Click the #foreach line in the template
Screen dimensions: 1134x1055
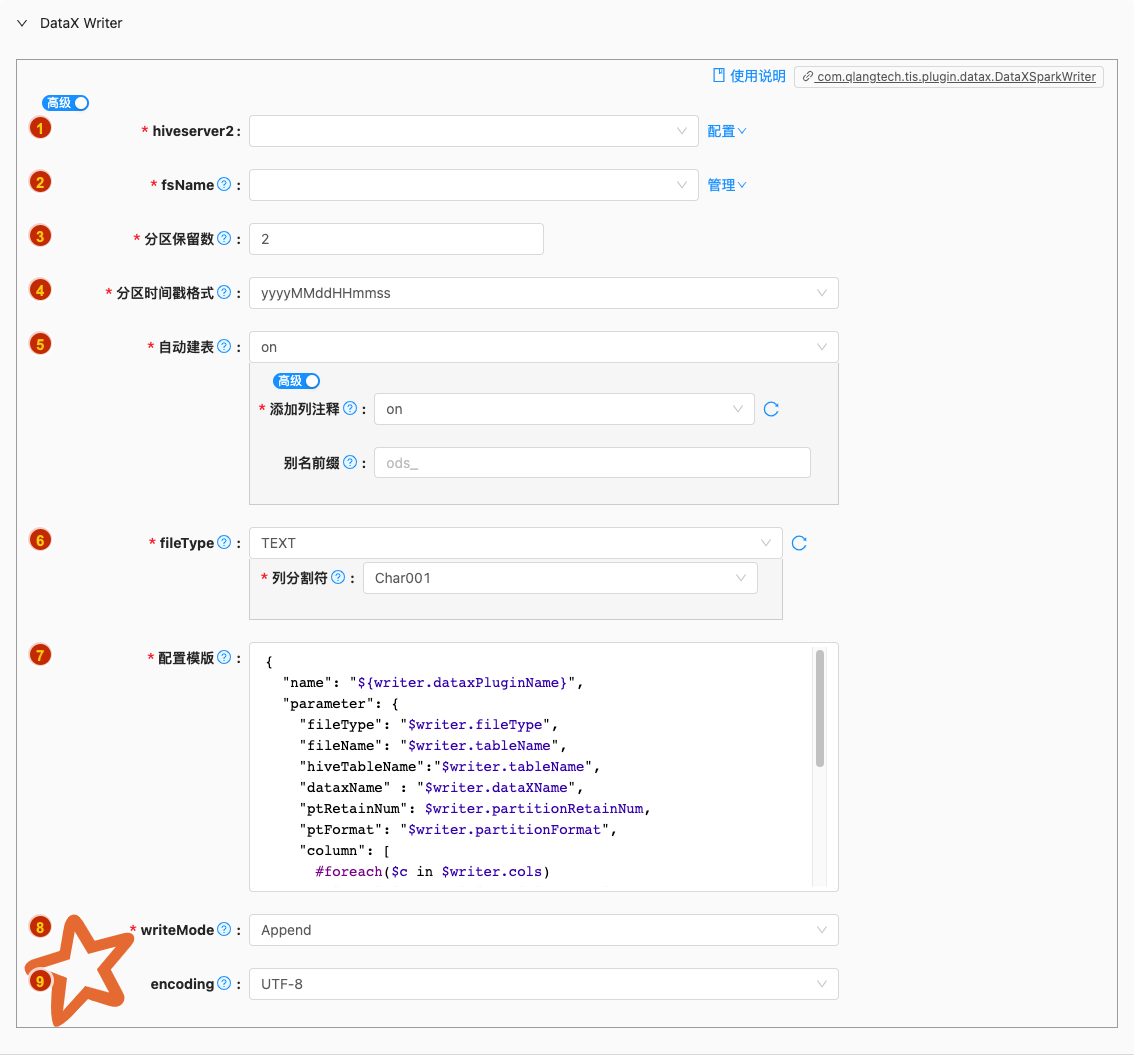432,871
